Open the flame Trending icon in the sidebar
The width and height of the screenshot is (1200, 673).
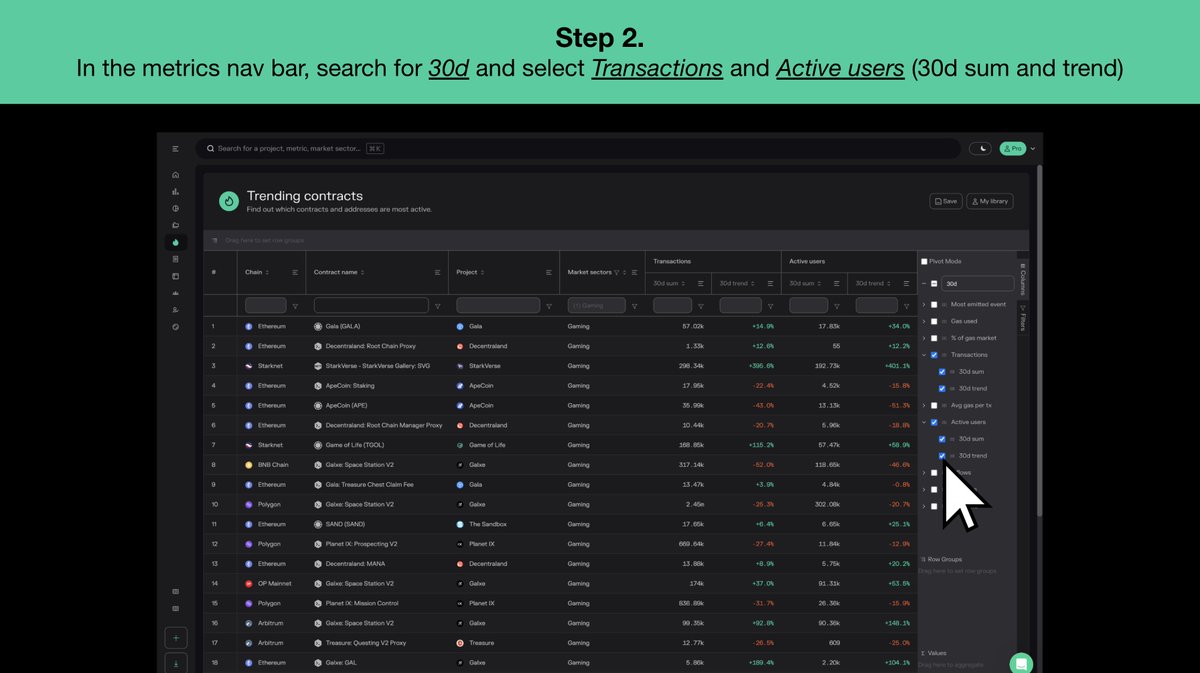click(176, 242)
